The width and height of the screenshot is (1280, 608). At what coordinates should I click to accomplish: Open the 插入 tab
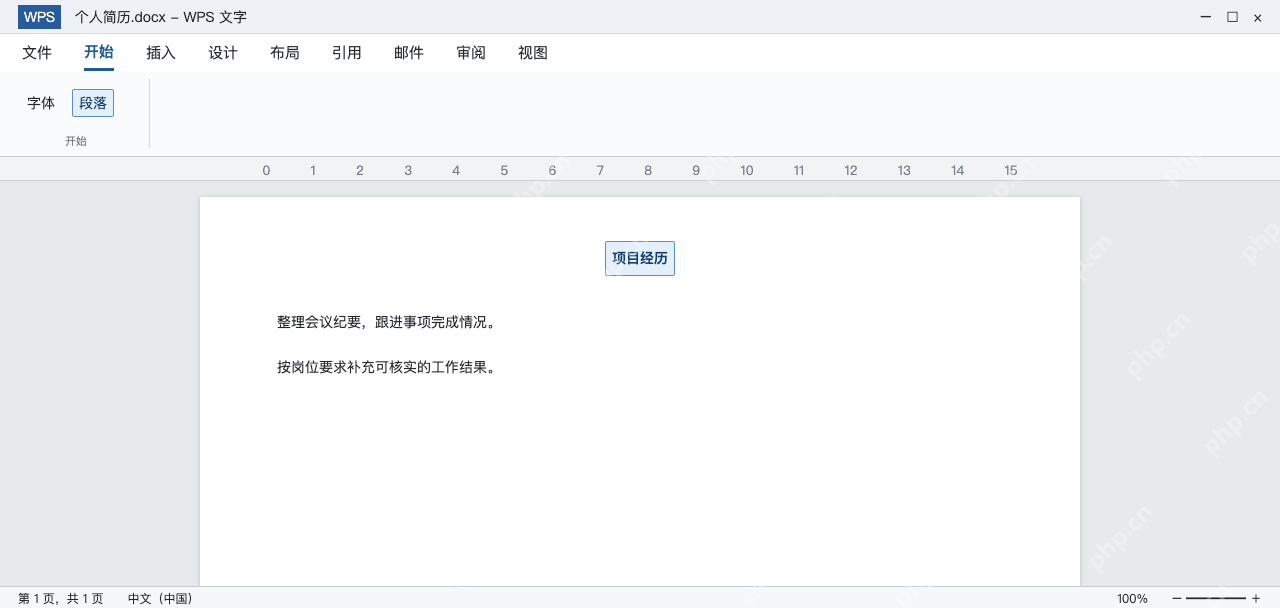pyautogui.click(x=161, y=53)
